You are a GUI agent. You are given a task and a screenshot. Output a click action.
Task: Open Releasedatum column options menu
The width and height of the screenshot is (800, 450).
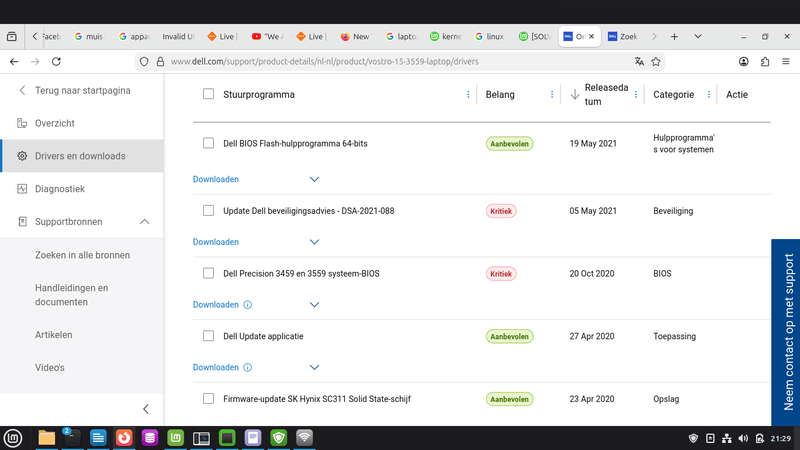[x=635, y=94]
